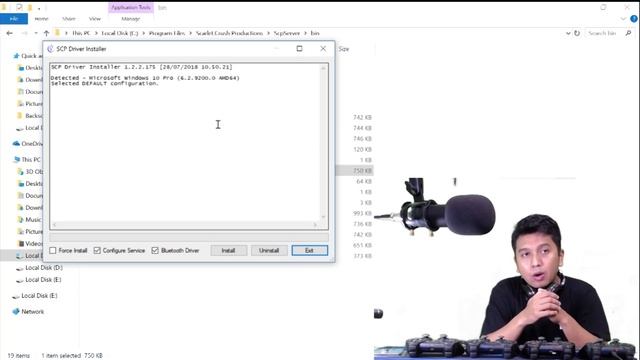Select Network in navigation pane

[33, 311]
